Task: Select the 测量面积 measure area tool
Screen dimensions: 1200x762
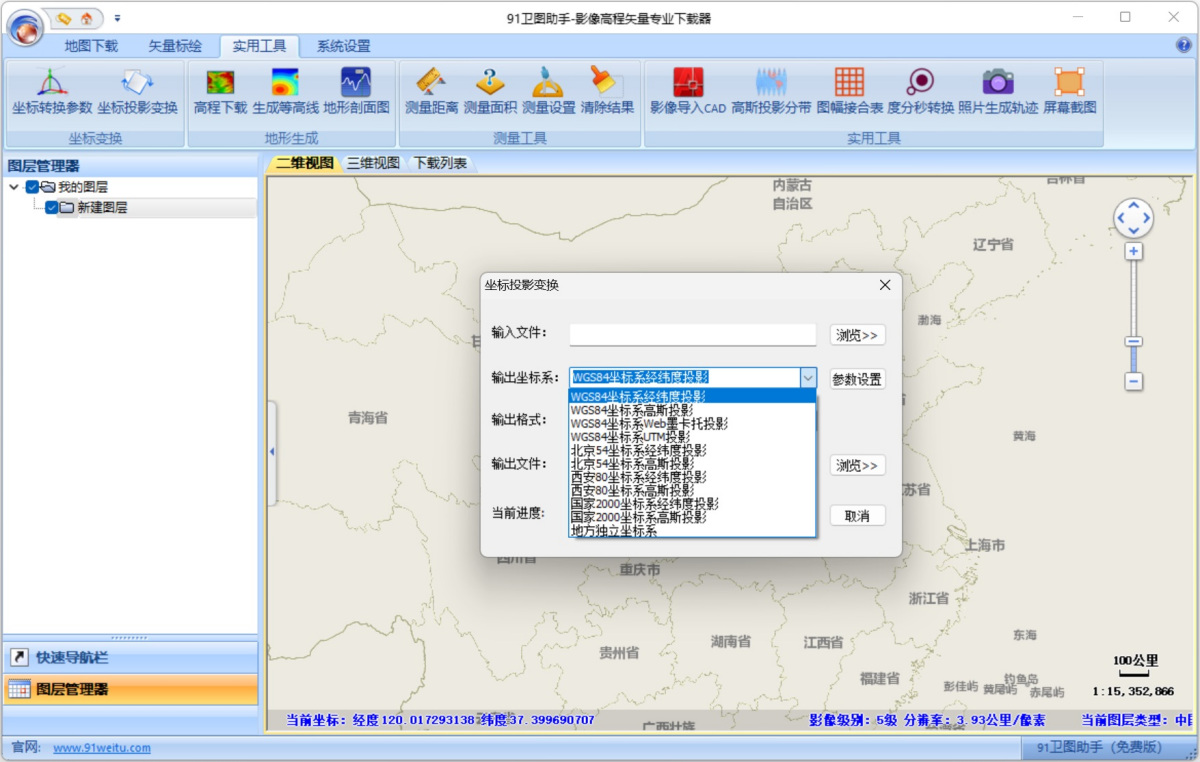Action: [x=489, y=91]
